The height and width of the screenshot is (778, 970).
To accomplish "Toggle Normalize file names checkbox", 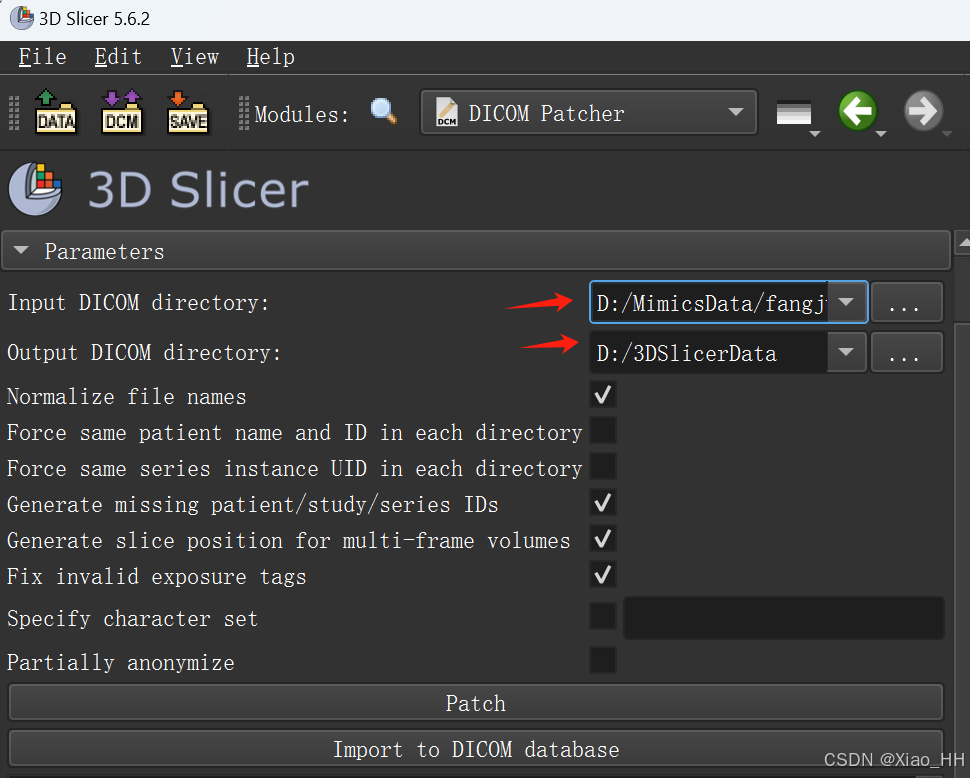I will [603, 395].
